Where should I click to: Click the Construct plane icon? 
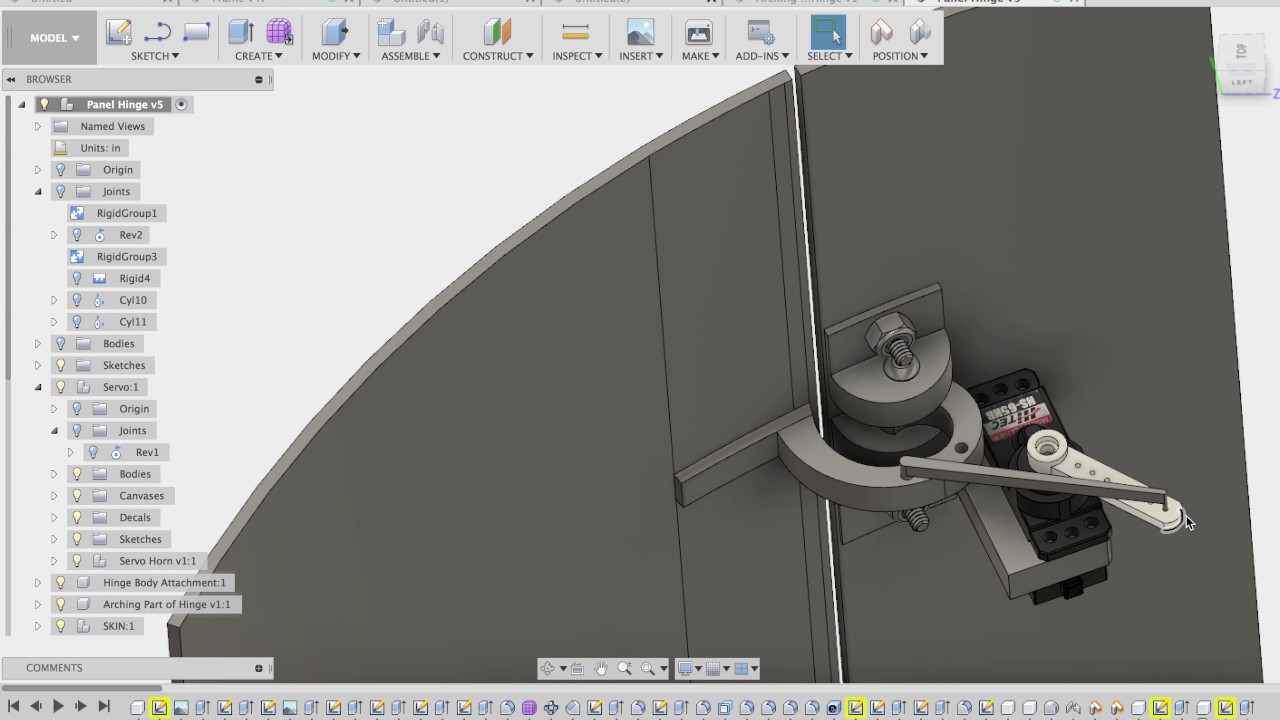497,32
